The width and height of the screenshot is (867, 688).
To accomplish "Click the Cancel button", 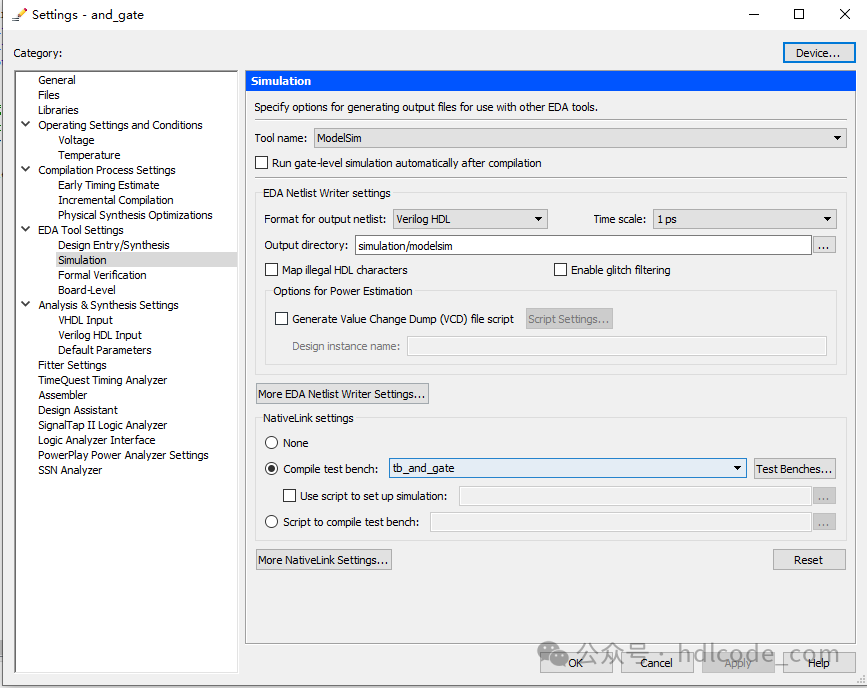I will [x=657, y=663].
